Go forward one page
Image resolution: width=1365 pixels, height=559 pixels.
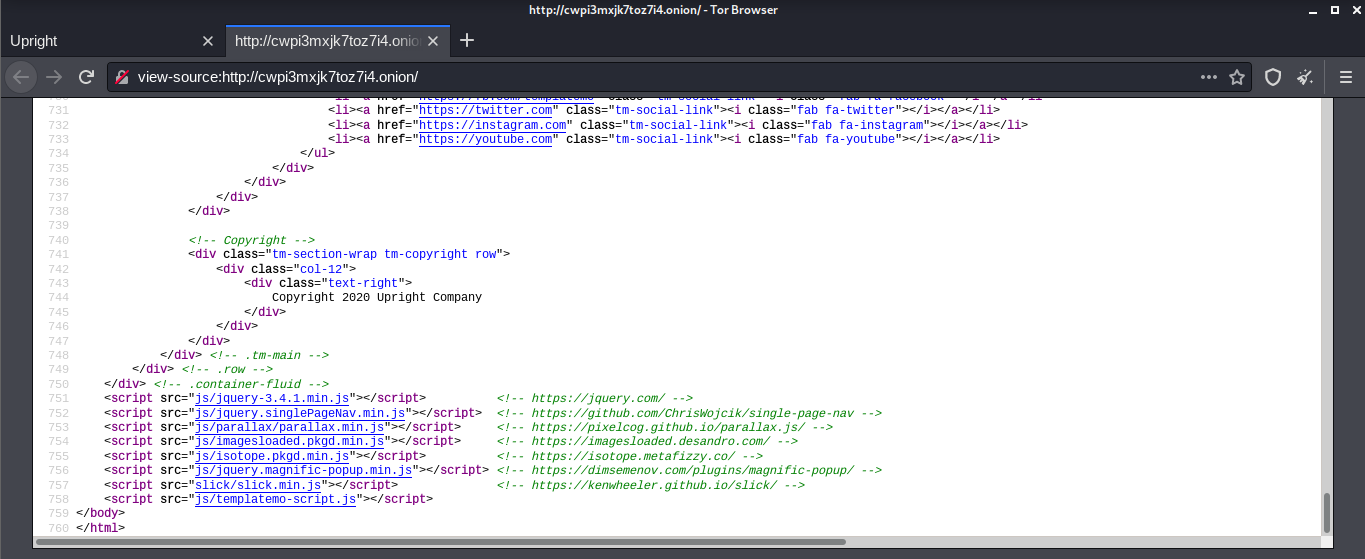tap(54, 77)
